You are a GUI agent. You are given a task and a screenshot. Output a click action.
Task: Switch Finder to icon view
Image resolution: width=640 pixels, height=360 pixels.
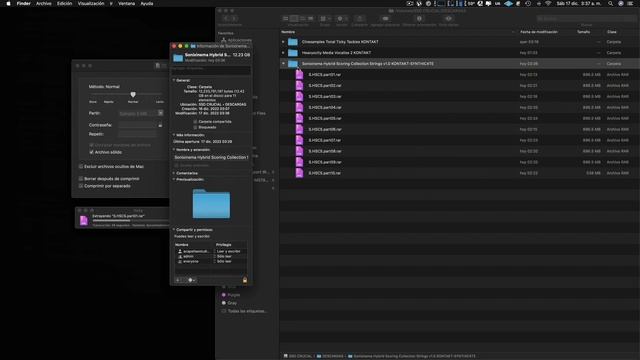click(x=286, y=19)
